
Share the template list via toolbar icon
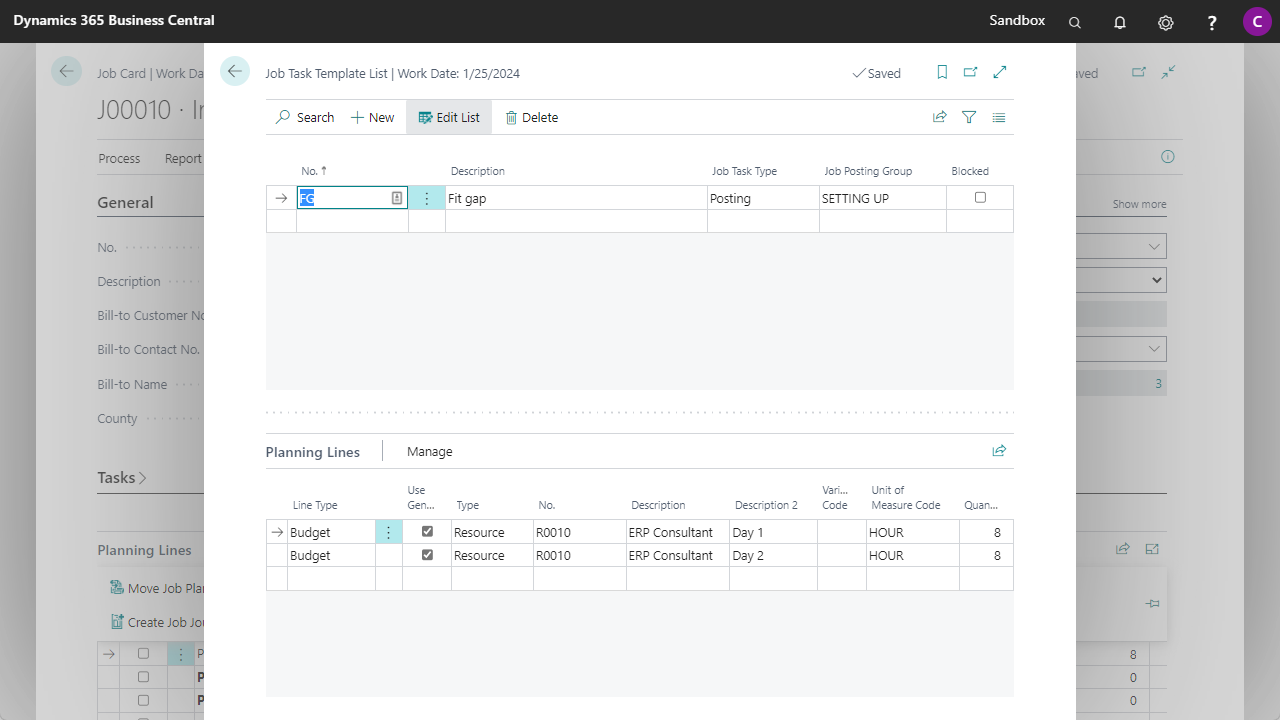[x=940, y=117]
